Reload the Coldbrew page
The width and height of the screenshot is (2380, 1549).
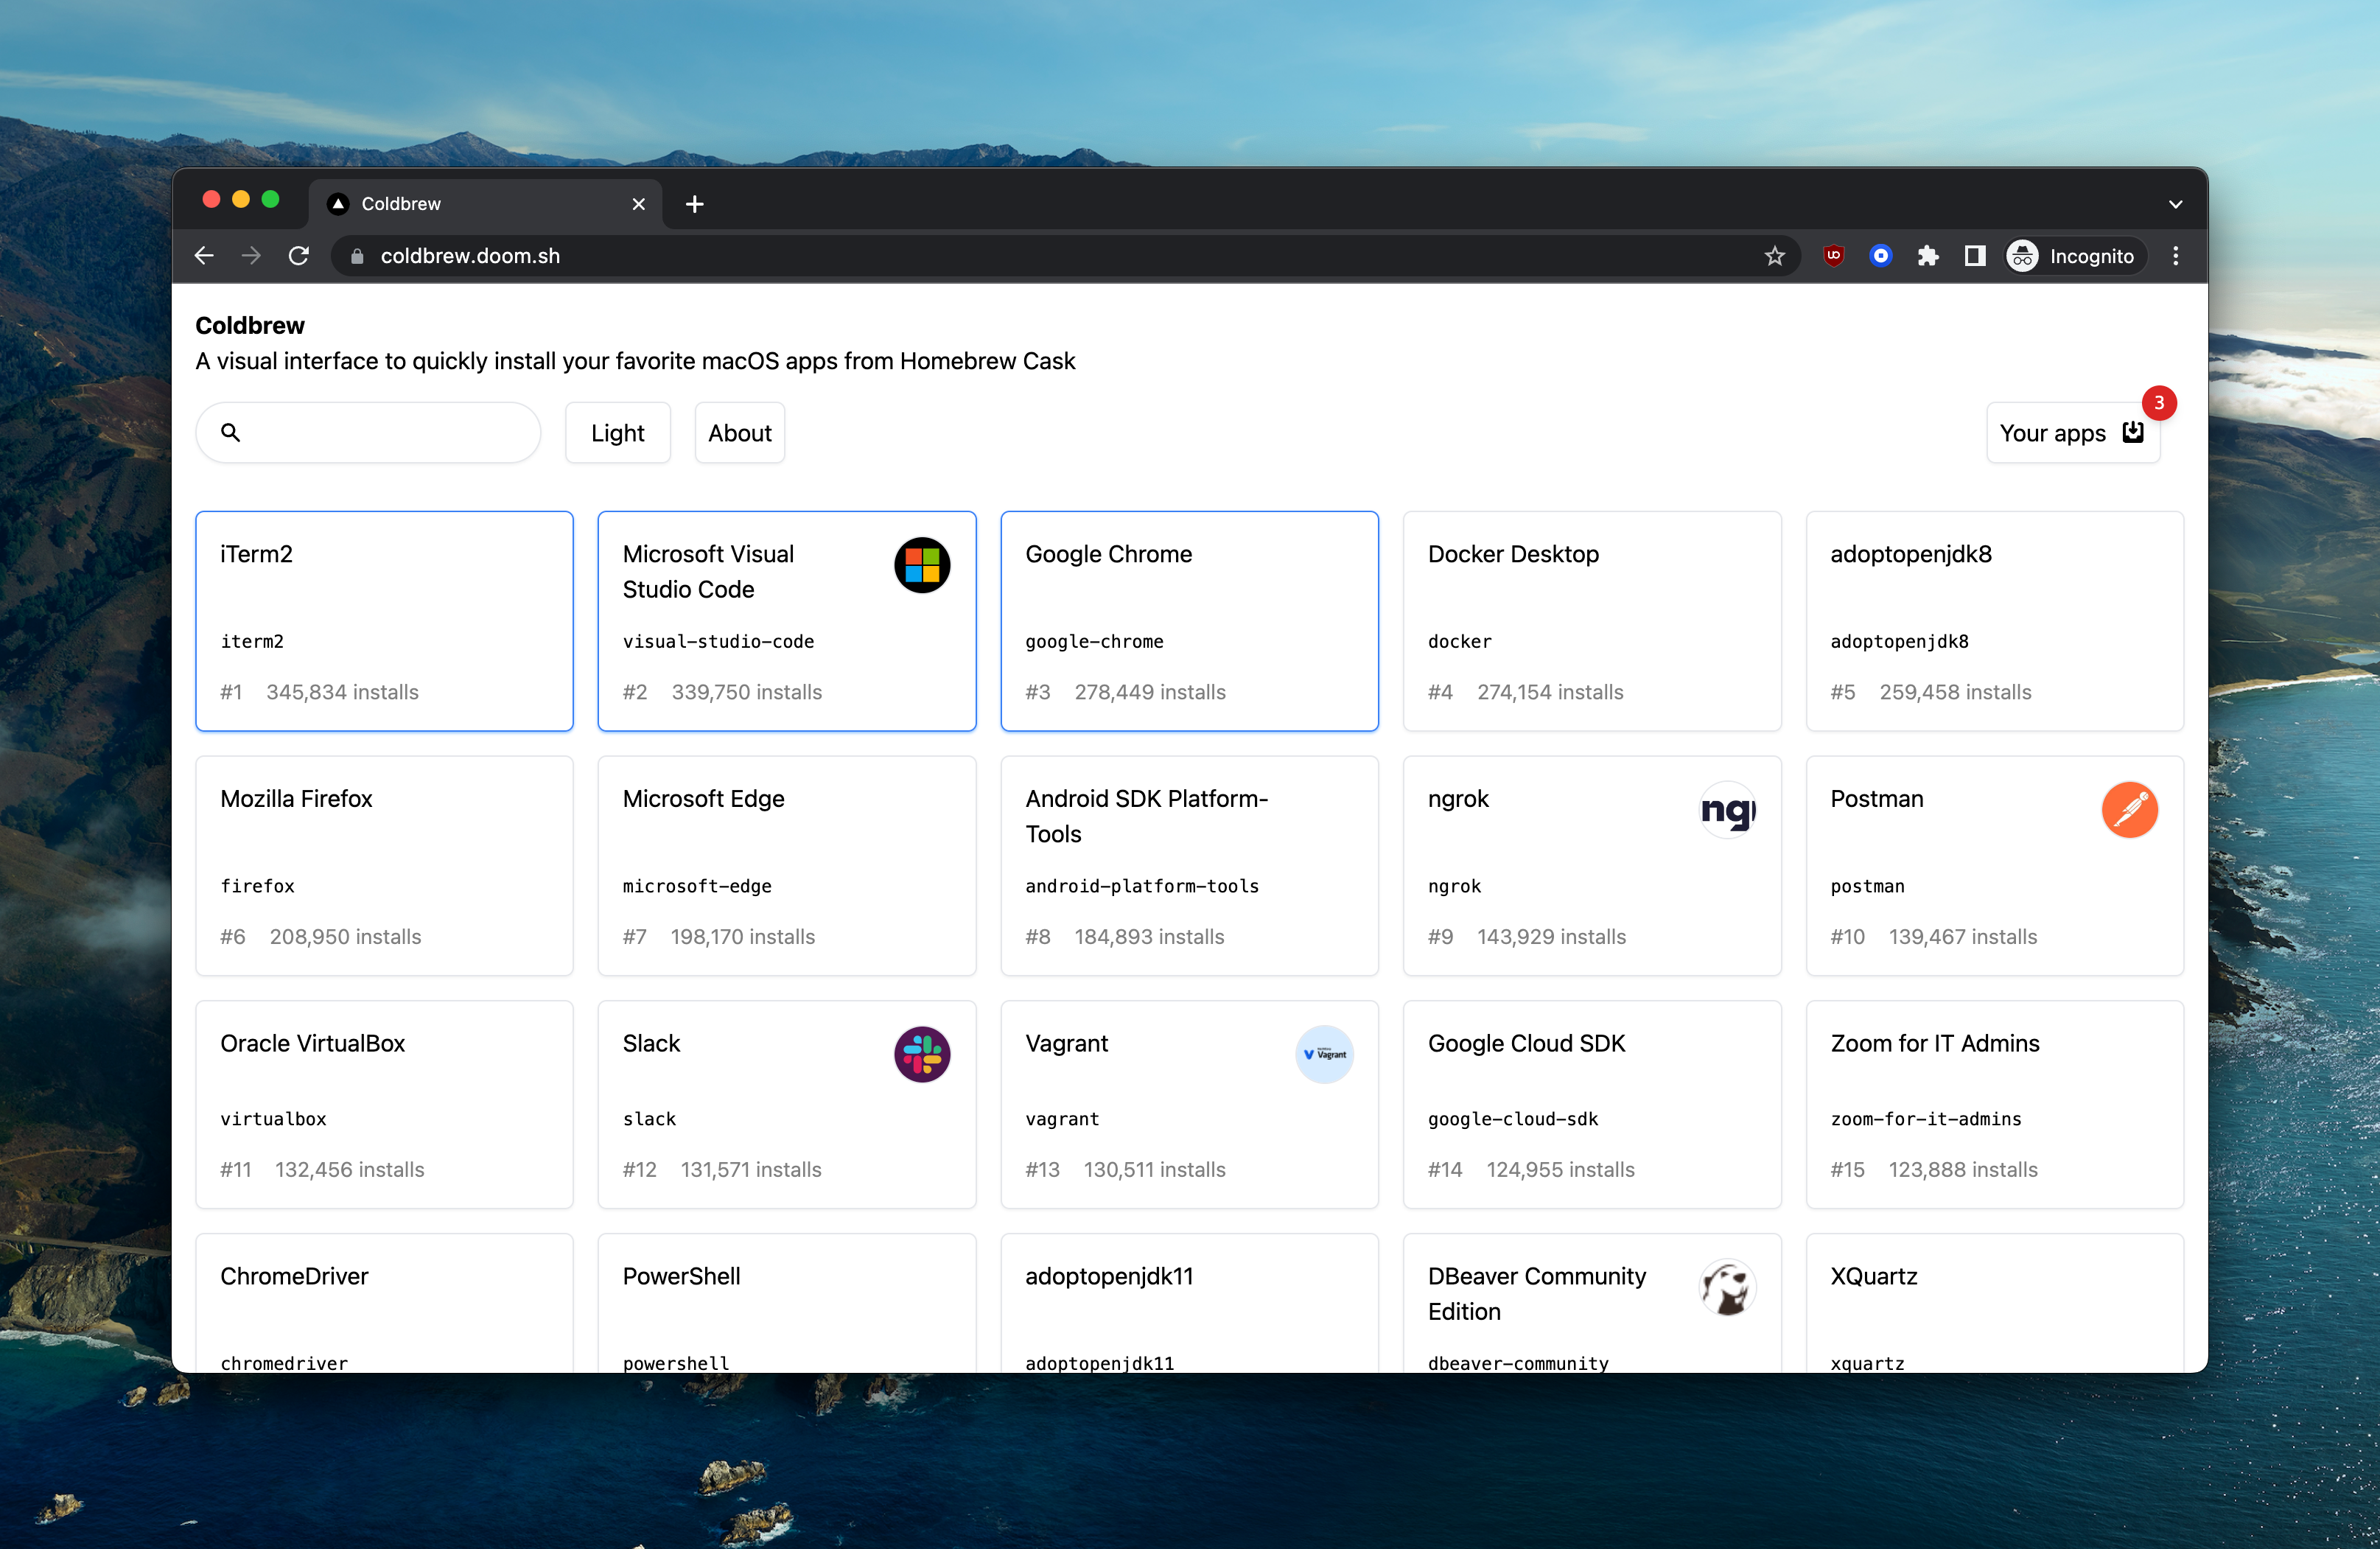pos(298,256)
